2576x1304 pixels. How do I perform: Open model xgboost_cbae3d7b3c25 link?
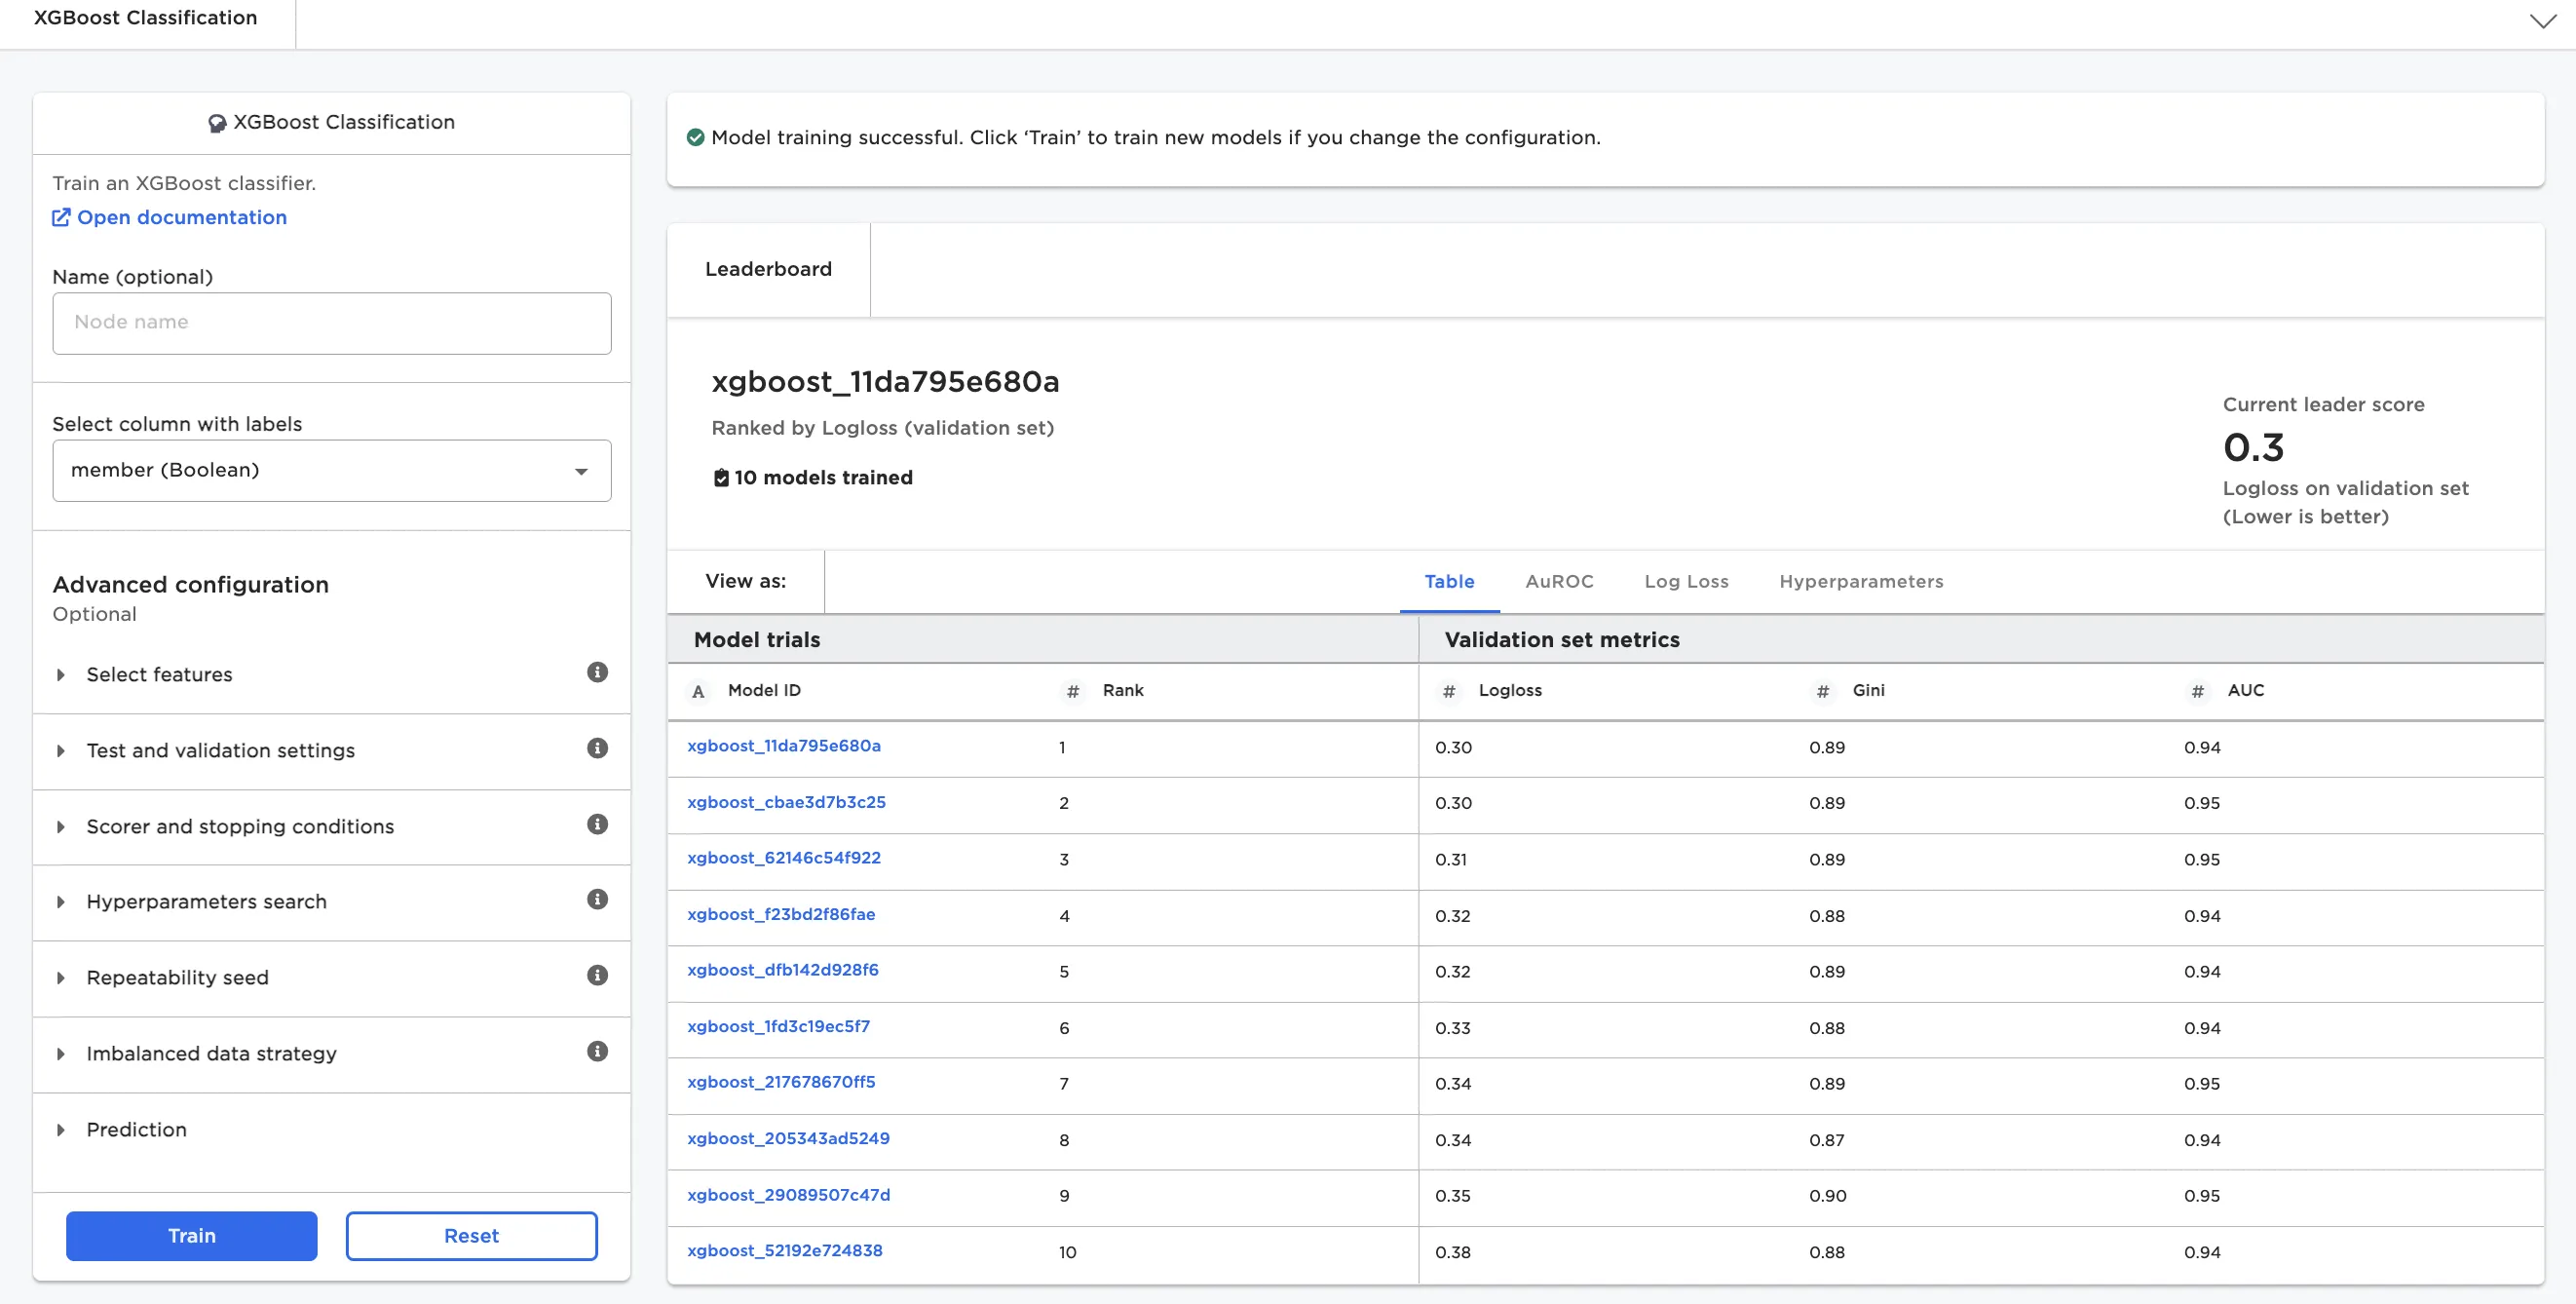(786, 802)
